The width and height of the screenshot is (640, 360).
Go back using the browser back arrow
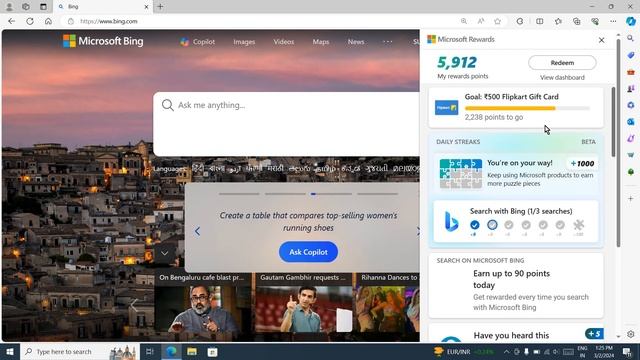[x=11, y=21]
